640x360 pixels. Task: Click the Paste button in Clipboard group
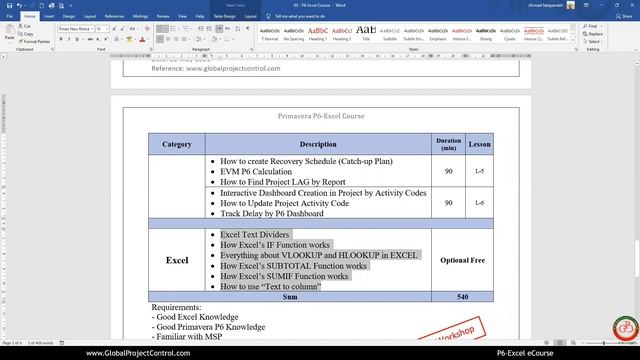[x=9, y=33]
